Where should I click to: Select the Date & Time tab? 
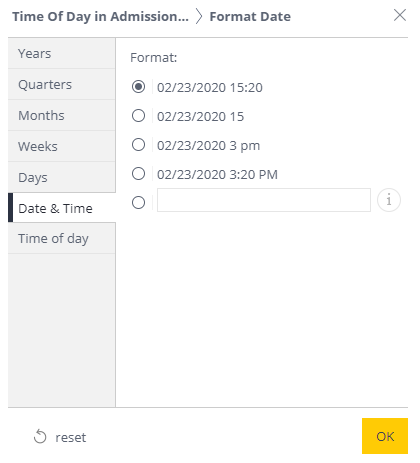coord(62,208)
